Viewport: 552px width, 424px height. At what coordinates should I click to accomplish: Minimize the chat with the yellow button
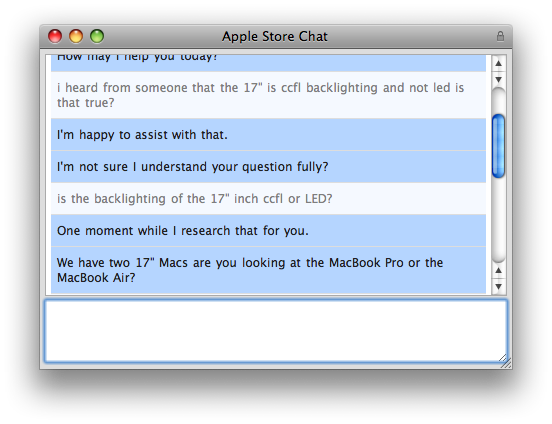76,36
